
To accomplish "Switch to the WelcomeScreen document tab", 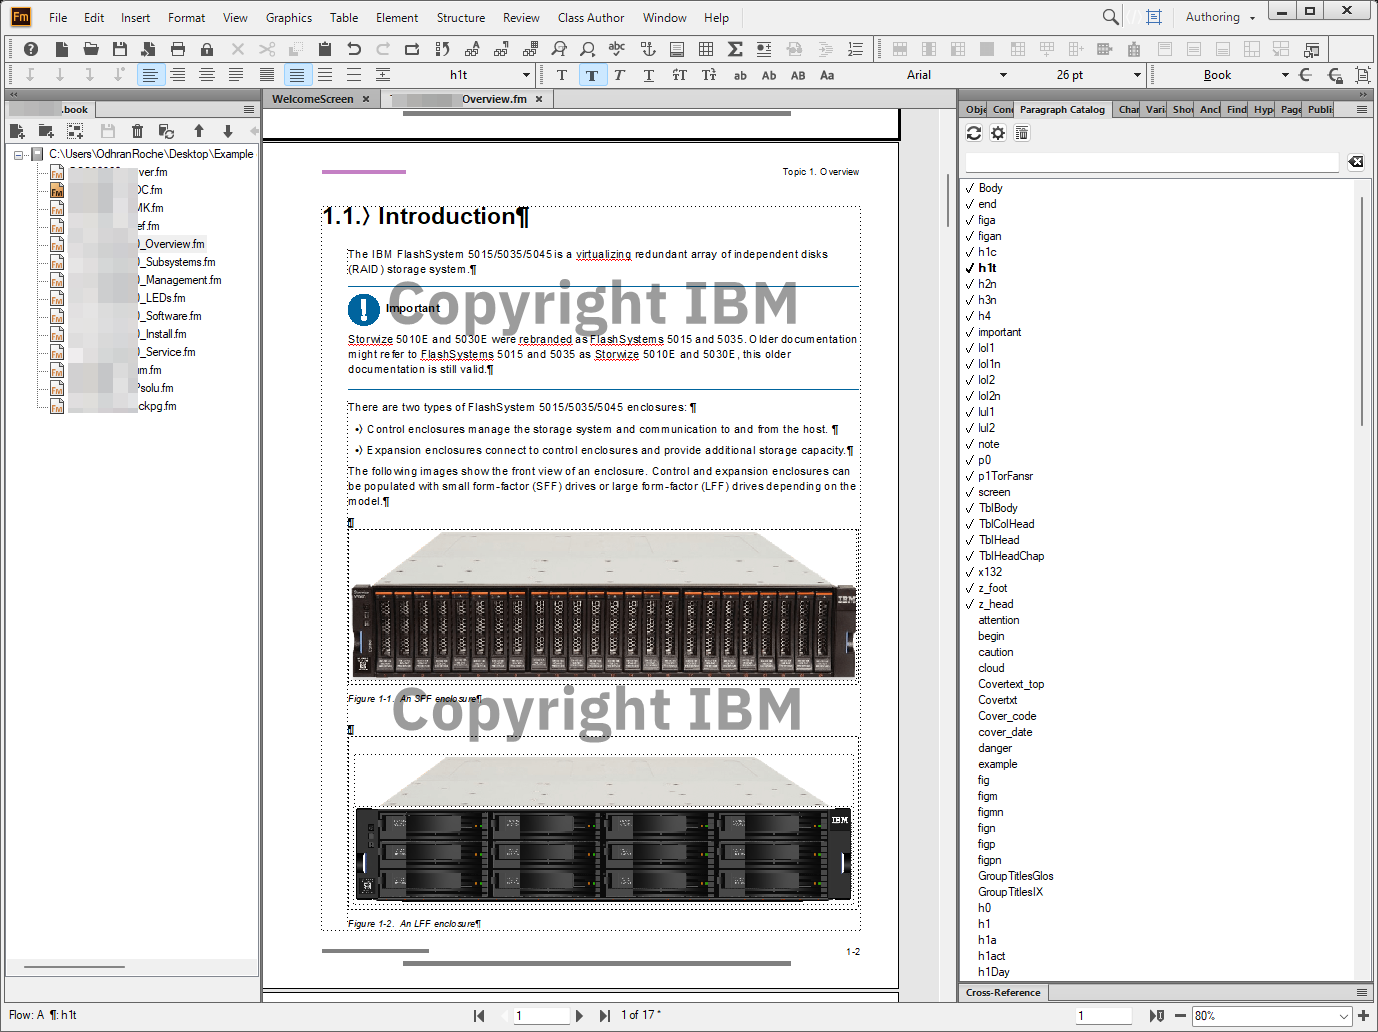I will [x=312, y=99].
